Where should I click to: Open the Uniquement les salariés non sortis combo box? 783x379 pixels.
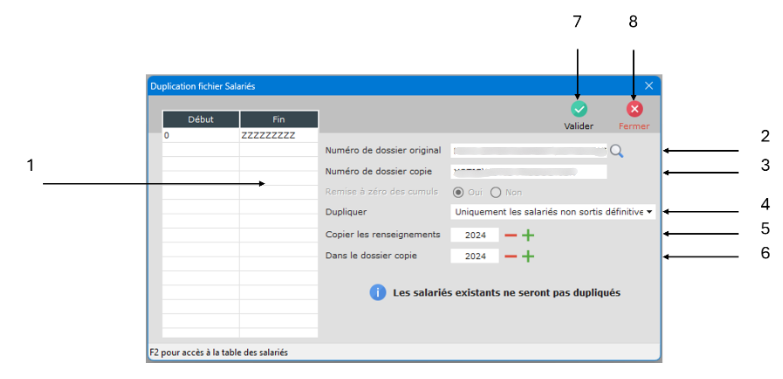point(553,212)
